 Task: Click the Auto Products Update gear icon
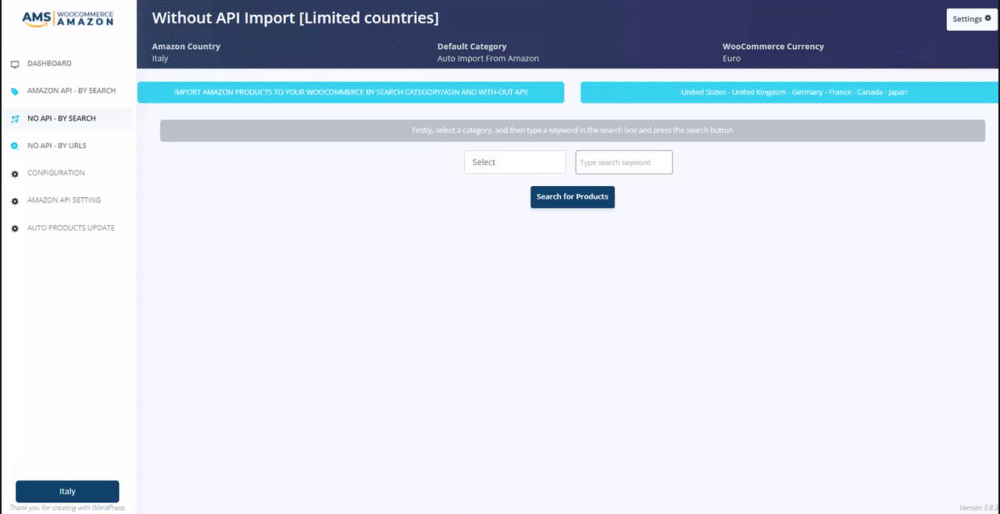15,228
